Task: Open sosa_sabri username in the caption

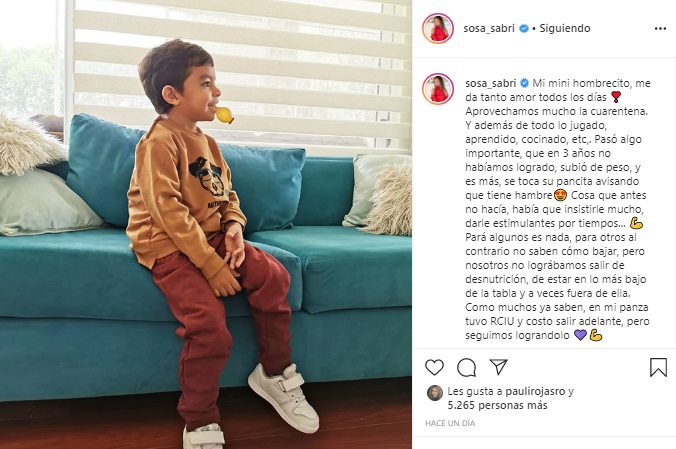Action: (491, 83)
